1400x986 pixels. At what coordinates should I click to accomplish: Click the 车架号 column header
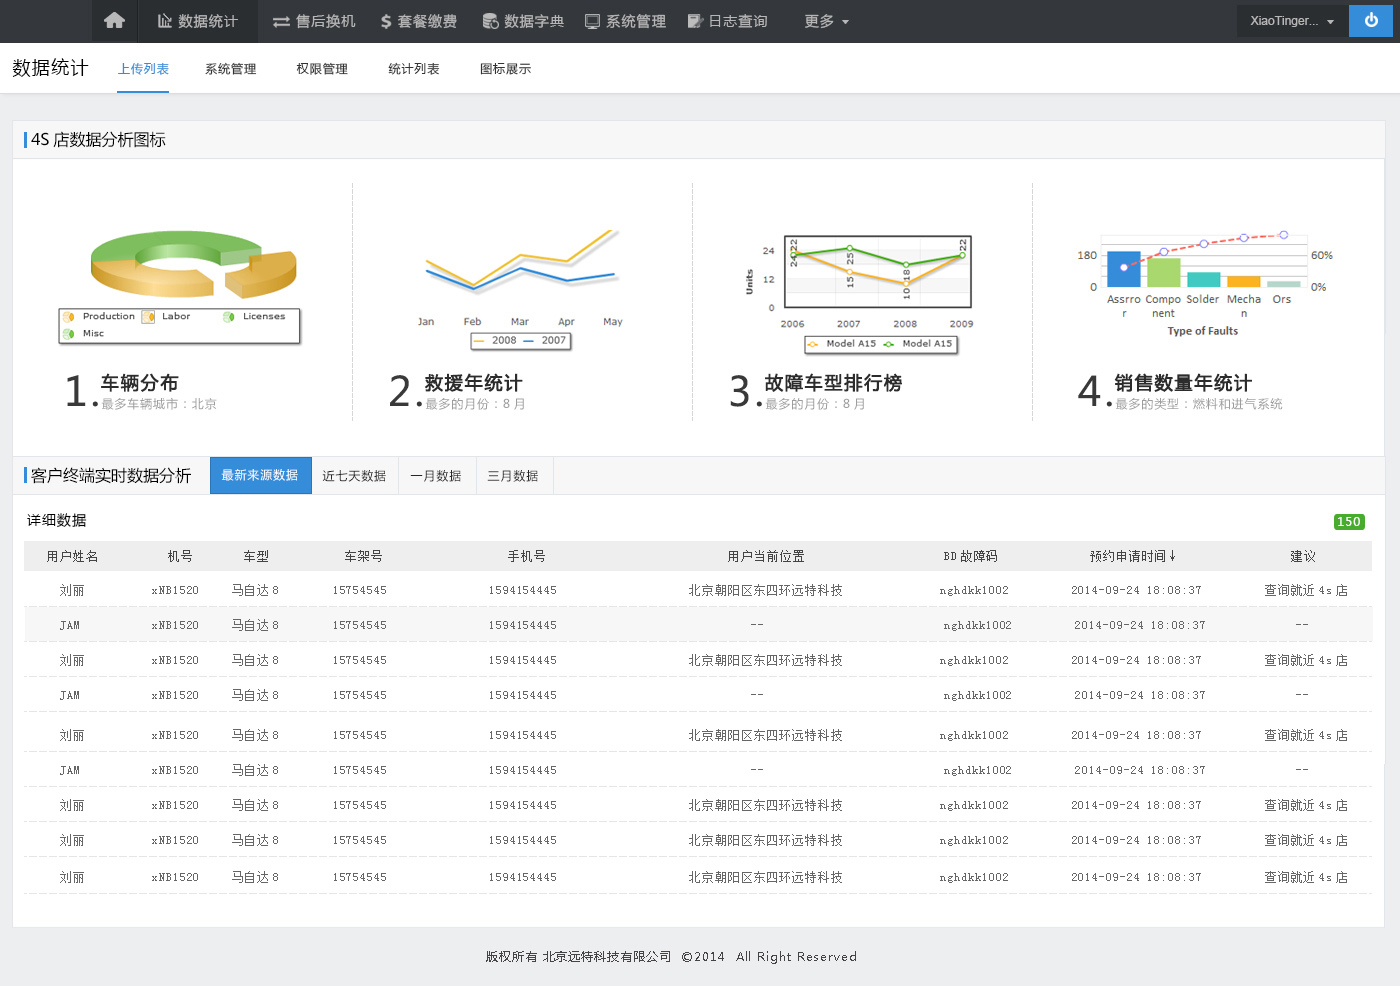363,556
